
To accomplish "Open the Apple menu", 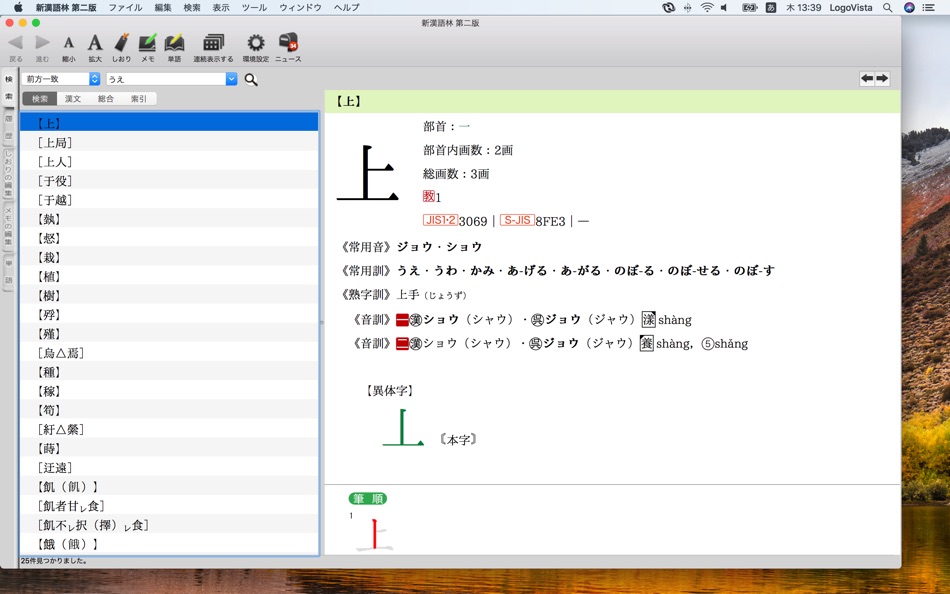I will pos(18,7).
